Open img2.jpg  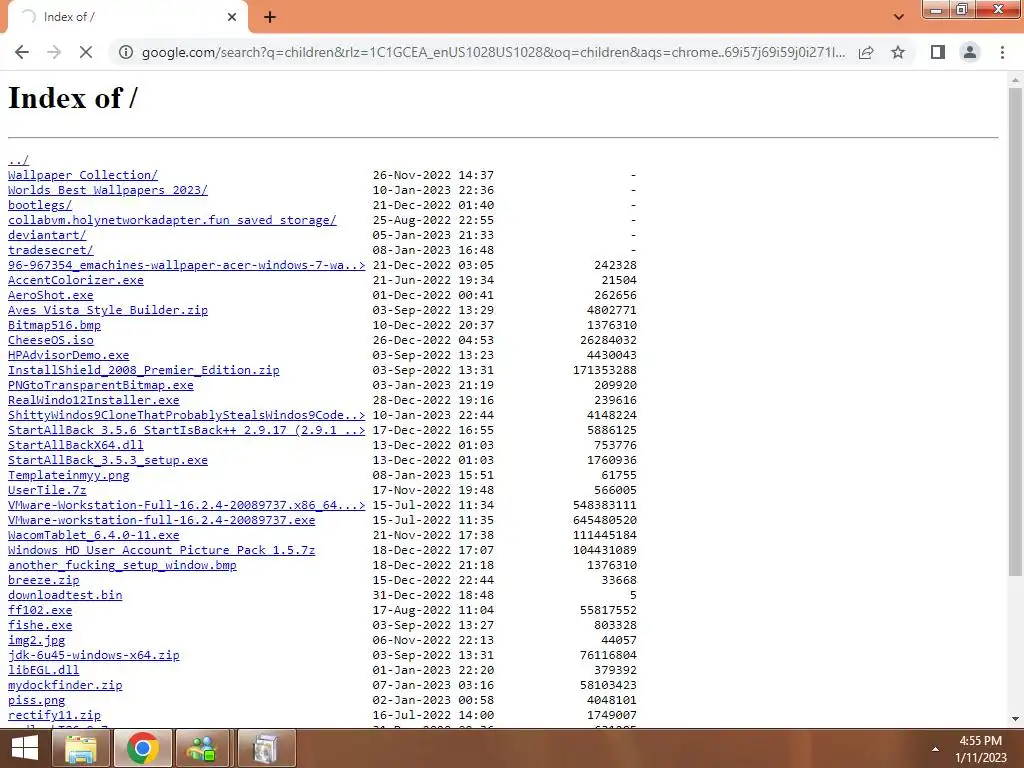(x=37, y=641)
